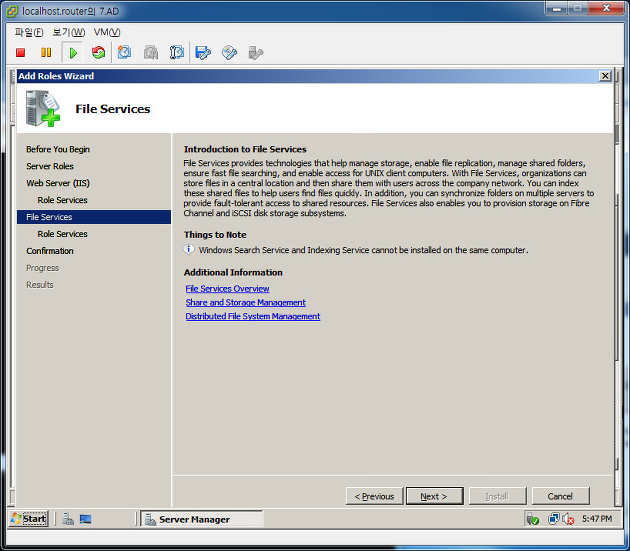This screenshot has height=551, width=630.
Task: Click the network connection tray icon
Action: tap(554, 519)
